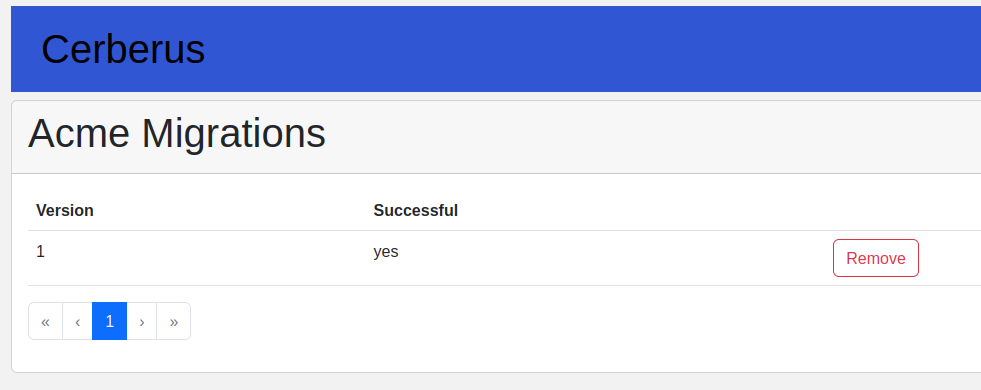The width and height of the screenshot is (981, 390).
Task: Click the Version column header
Action: 65,210
